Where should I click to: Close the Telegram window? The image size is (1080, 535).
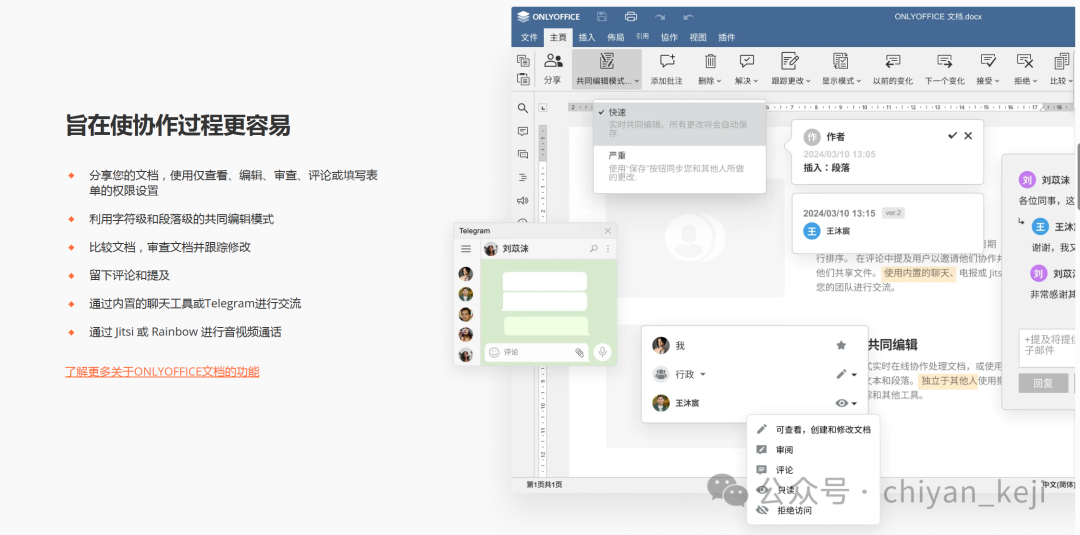[608, 231]
